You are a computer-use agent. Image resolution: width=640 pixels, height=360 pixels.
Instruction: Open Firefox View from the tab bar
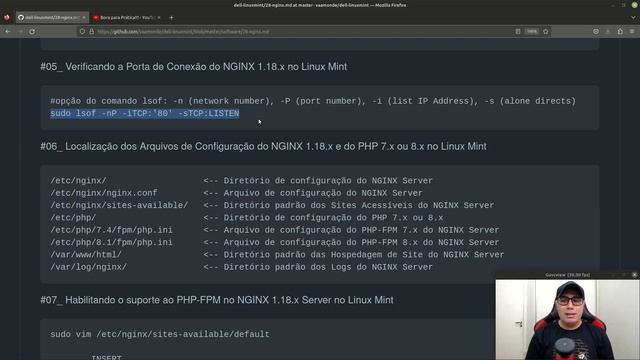[7, 18]
